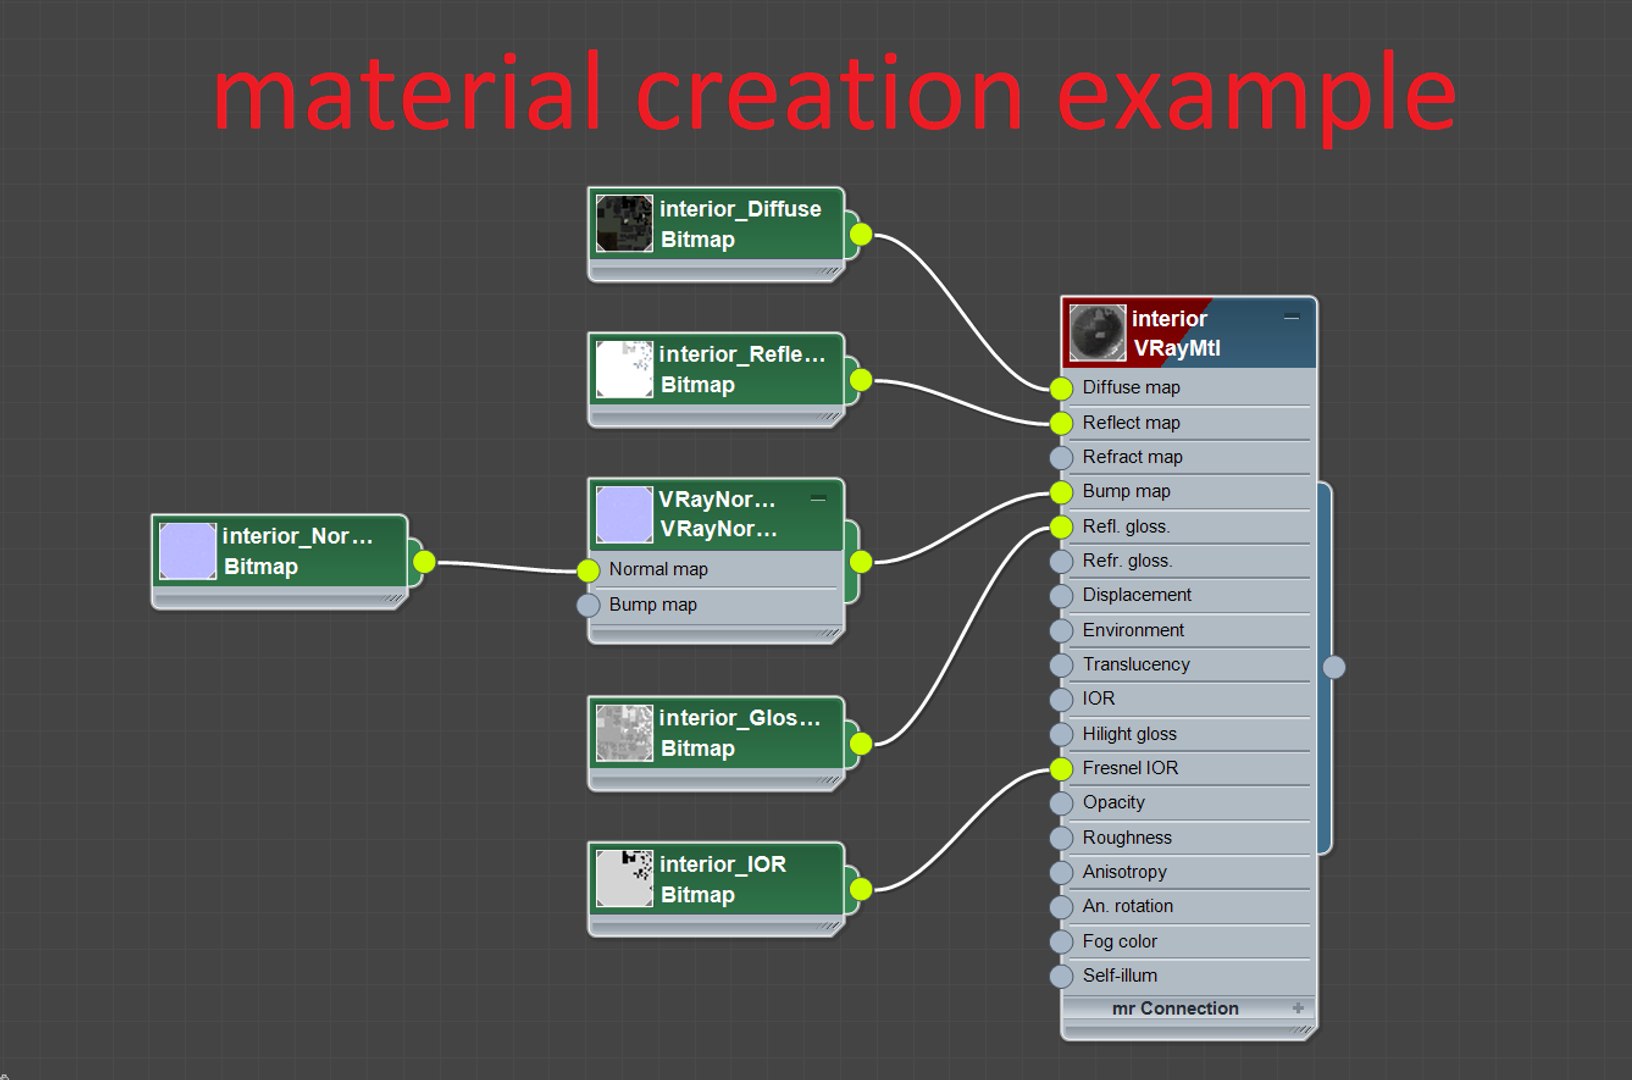Select the VRayNormalMap node preview swatch
The width and height of the screenshot is (1632, 1080).
[x=624, y=514]
